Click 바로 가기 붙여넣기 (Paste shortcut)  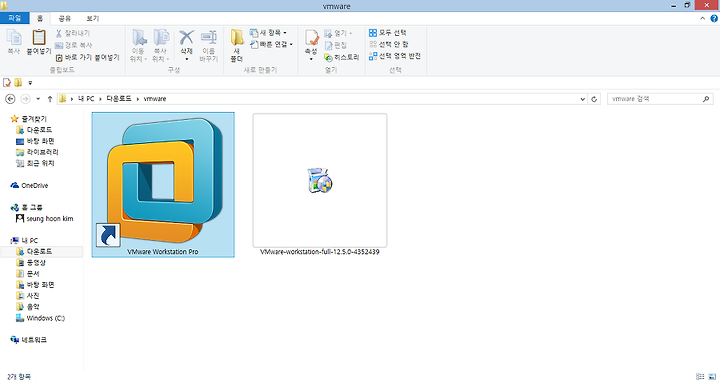coord(87,57)
